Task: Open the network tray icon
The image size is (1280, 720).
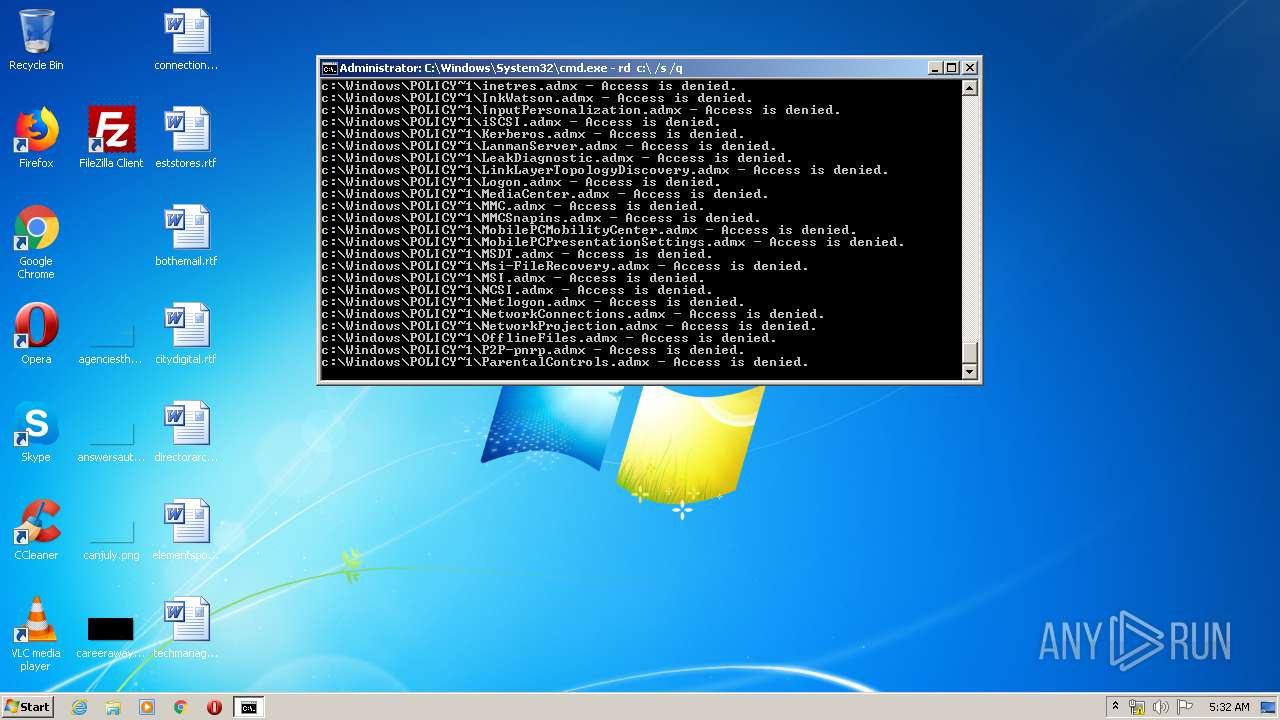Action: 1137,707
